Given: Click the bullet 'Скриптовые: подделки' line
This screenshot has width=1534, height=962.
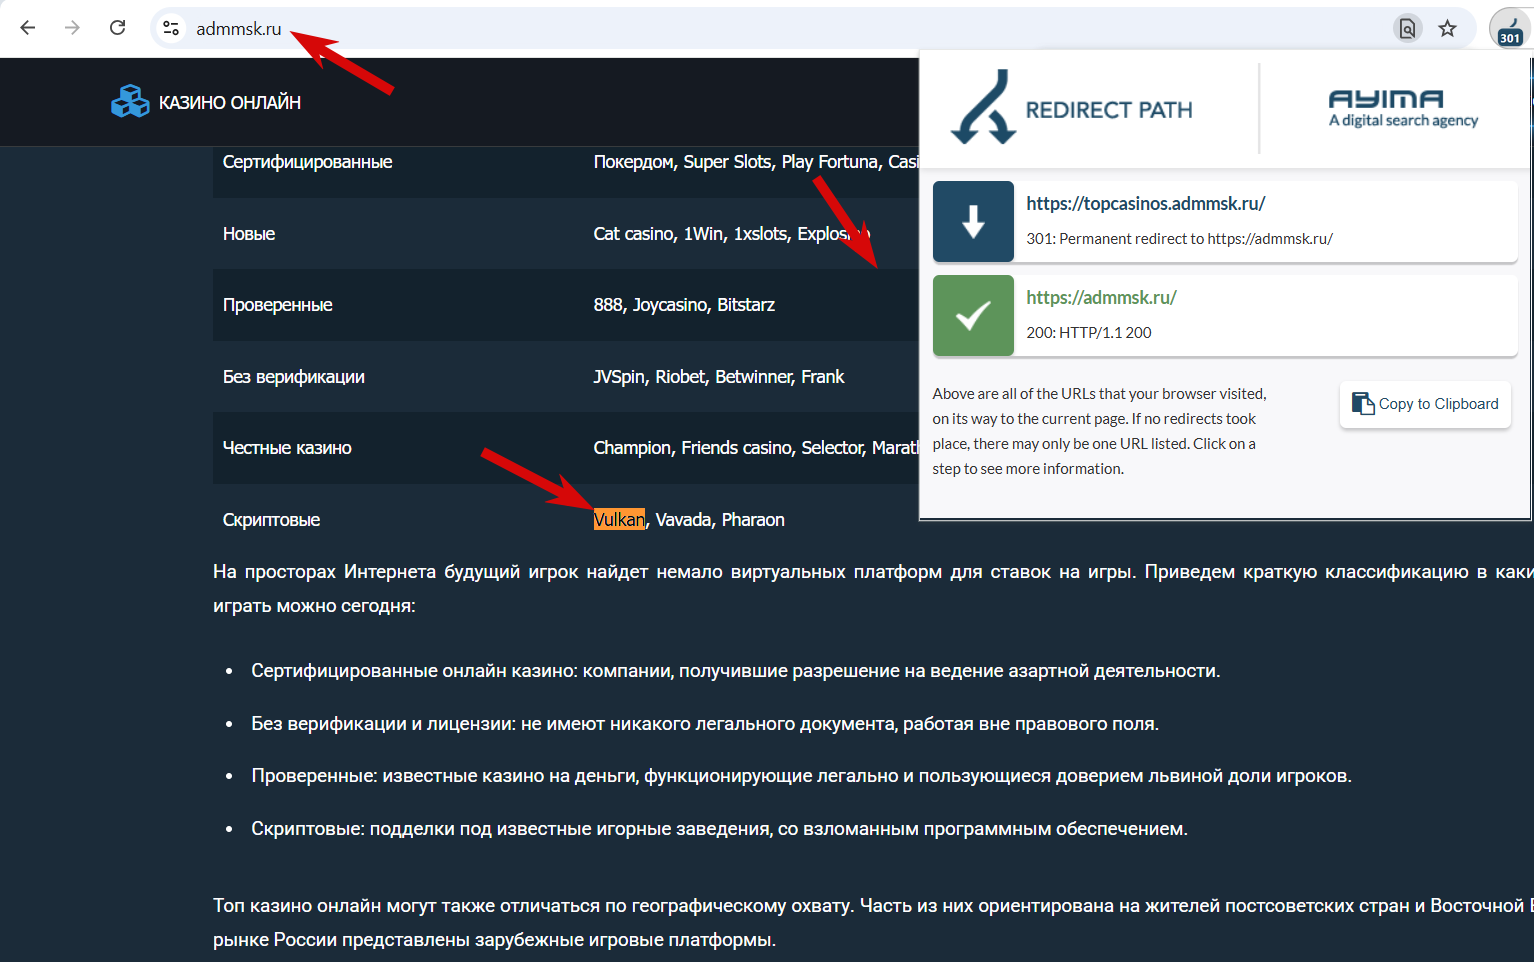Looking at the screenshot, I should click(x=719, y=829).
